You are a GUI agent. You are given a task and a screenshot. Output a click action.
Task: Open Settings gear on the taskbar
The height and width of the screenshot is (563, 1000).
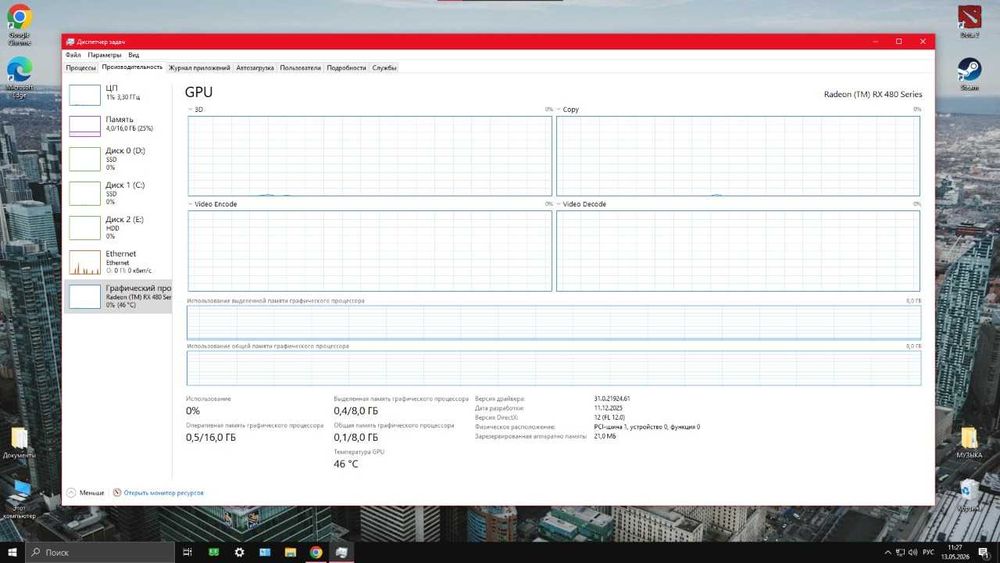tap(239, 552)
